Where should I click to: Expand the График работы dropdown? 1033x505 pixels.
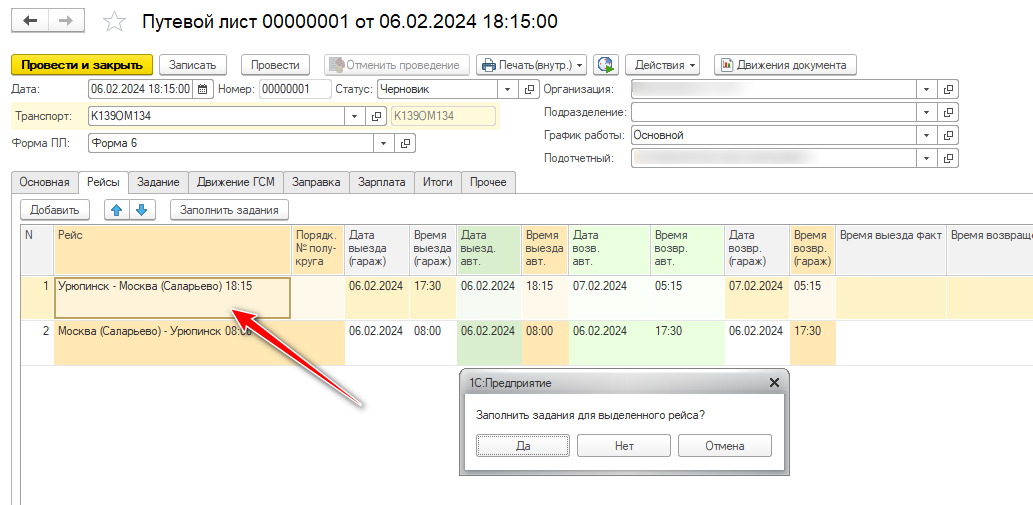927,135
